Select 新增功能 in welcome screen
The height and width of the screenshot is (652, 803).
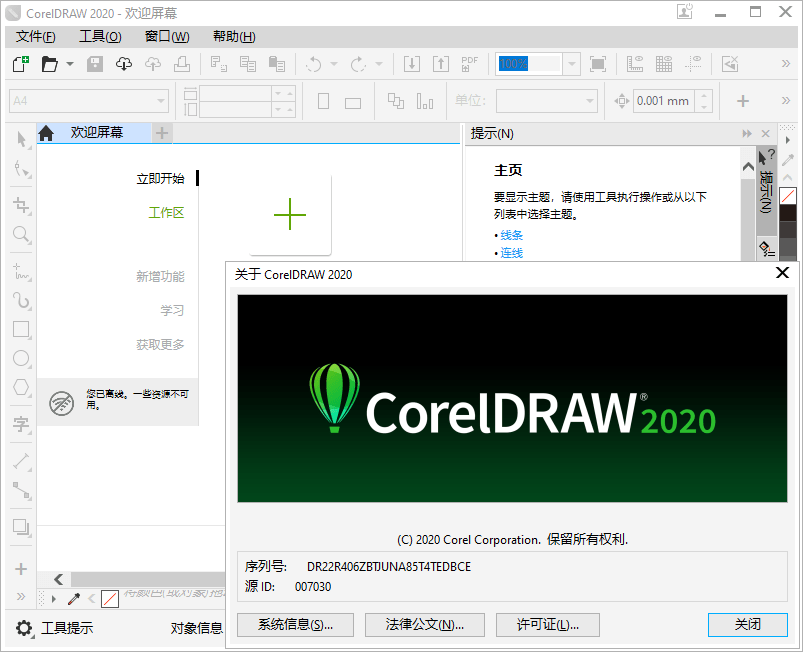pyautogui.click(x=160, y=277)
